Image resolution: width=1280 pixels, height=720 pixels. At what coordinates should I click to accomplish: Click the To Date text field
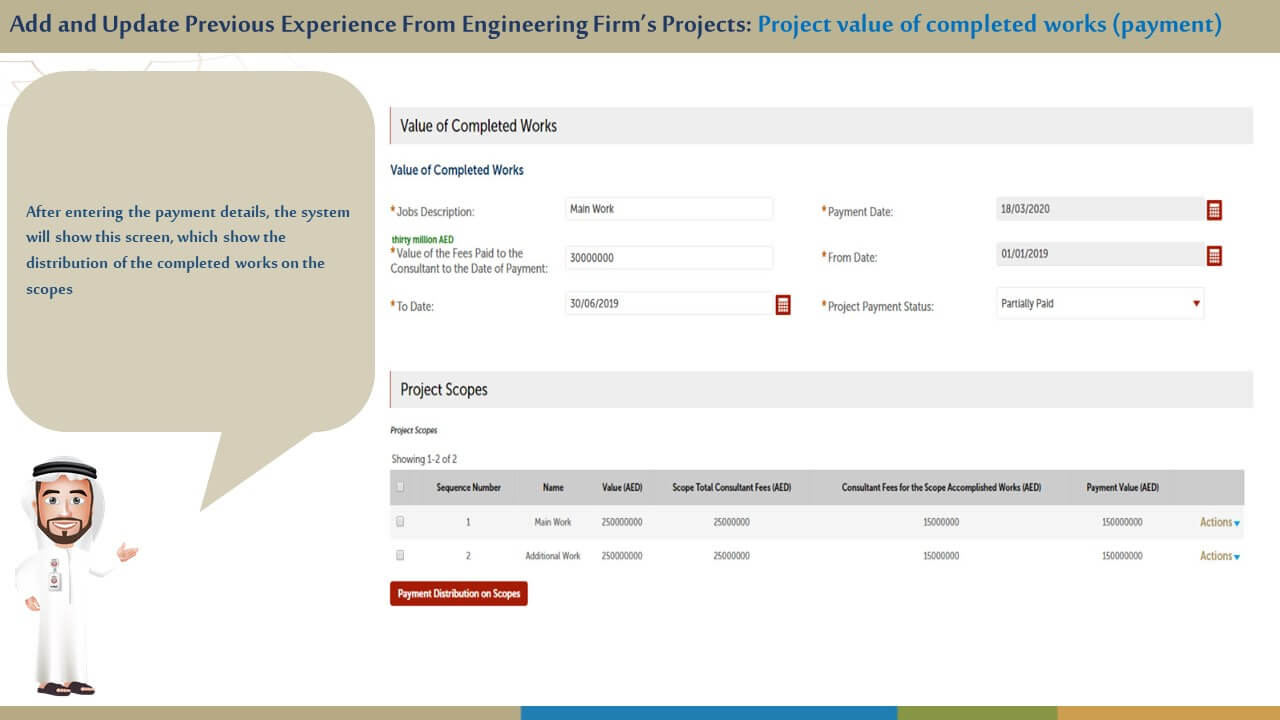point(665,304)
